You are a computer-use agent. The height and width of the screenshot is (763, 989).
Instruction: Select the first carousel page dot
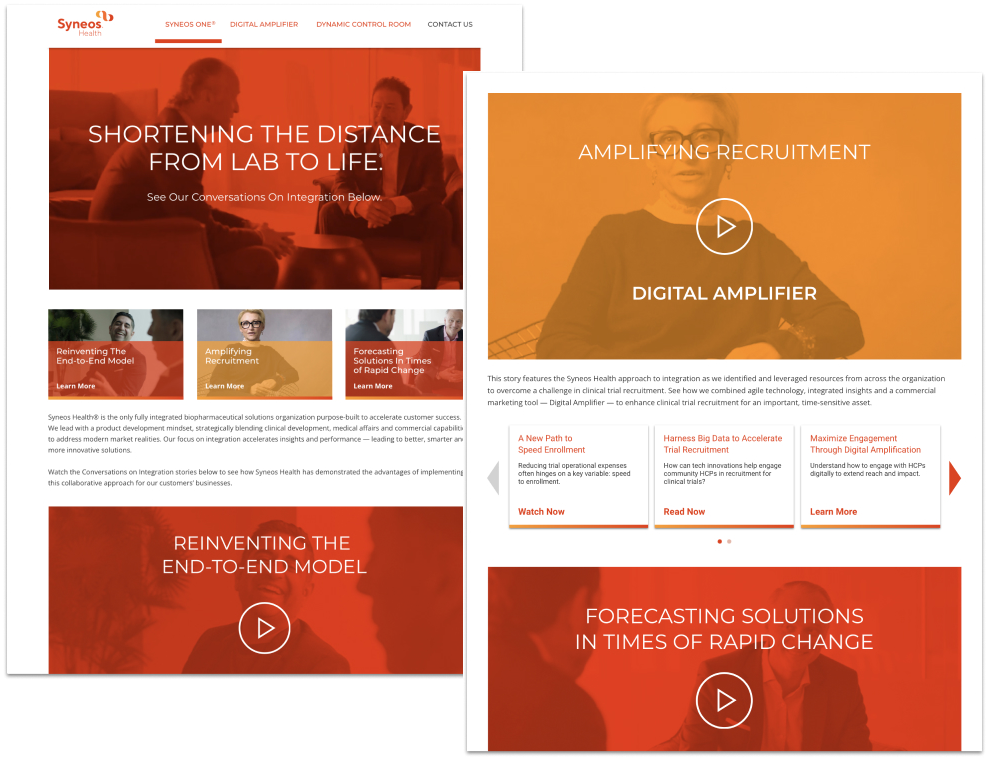[720, 542]
